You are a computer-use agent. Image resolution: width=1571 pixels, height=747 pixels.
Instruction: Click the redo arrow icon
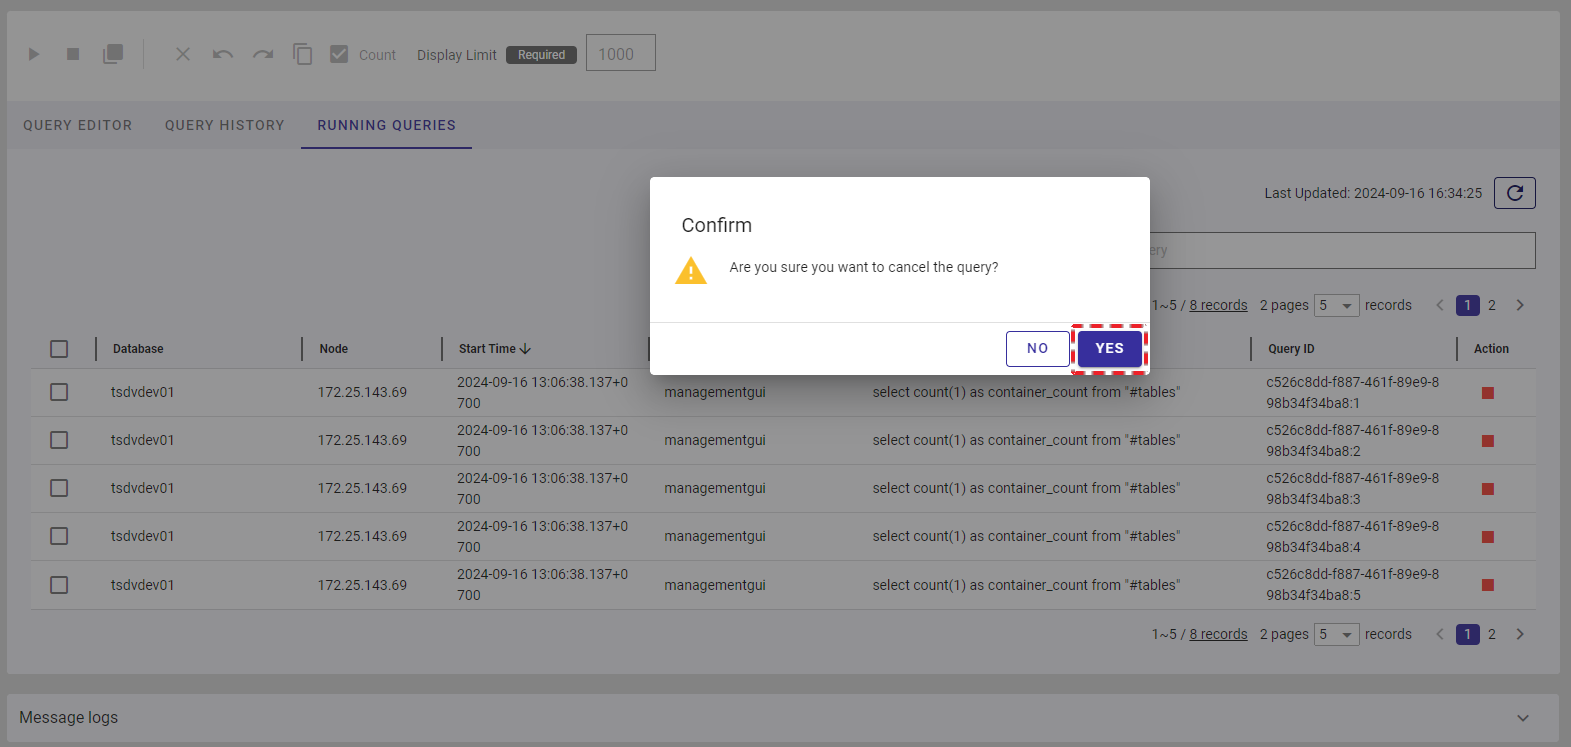263,54
